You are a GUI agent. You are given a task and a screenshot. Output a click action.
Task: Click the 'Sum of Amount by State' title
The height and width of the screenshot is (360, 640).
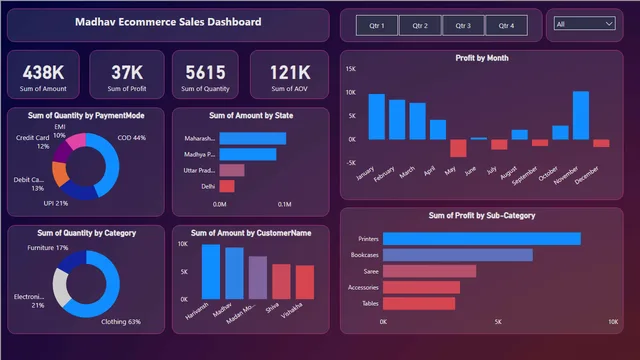pos(251,116)
